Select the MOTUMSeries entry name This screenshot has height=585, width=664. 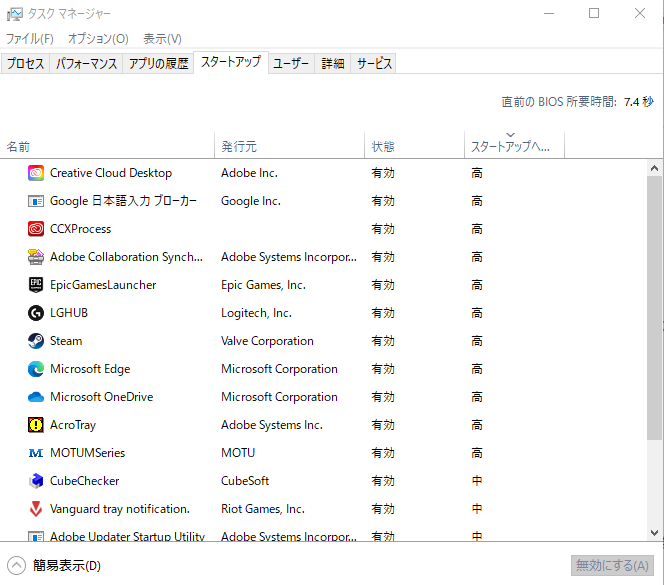tap(88, 453)
